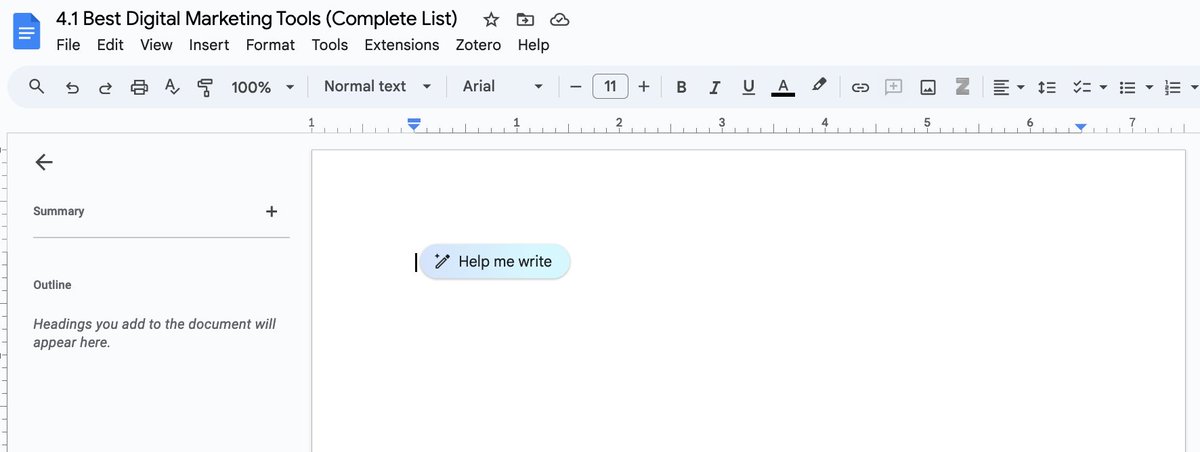
Task: Open the Tools menu
Action: (330, 45)
